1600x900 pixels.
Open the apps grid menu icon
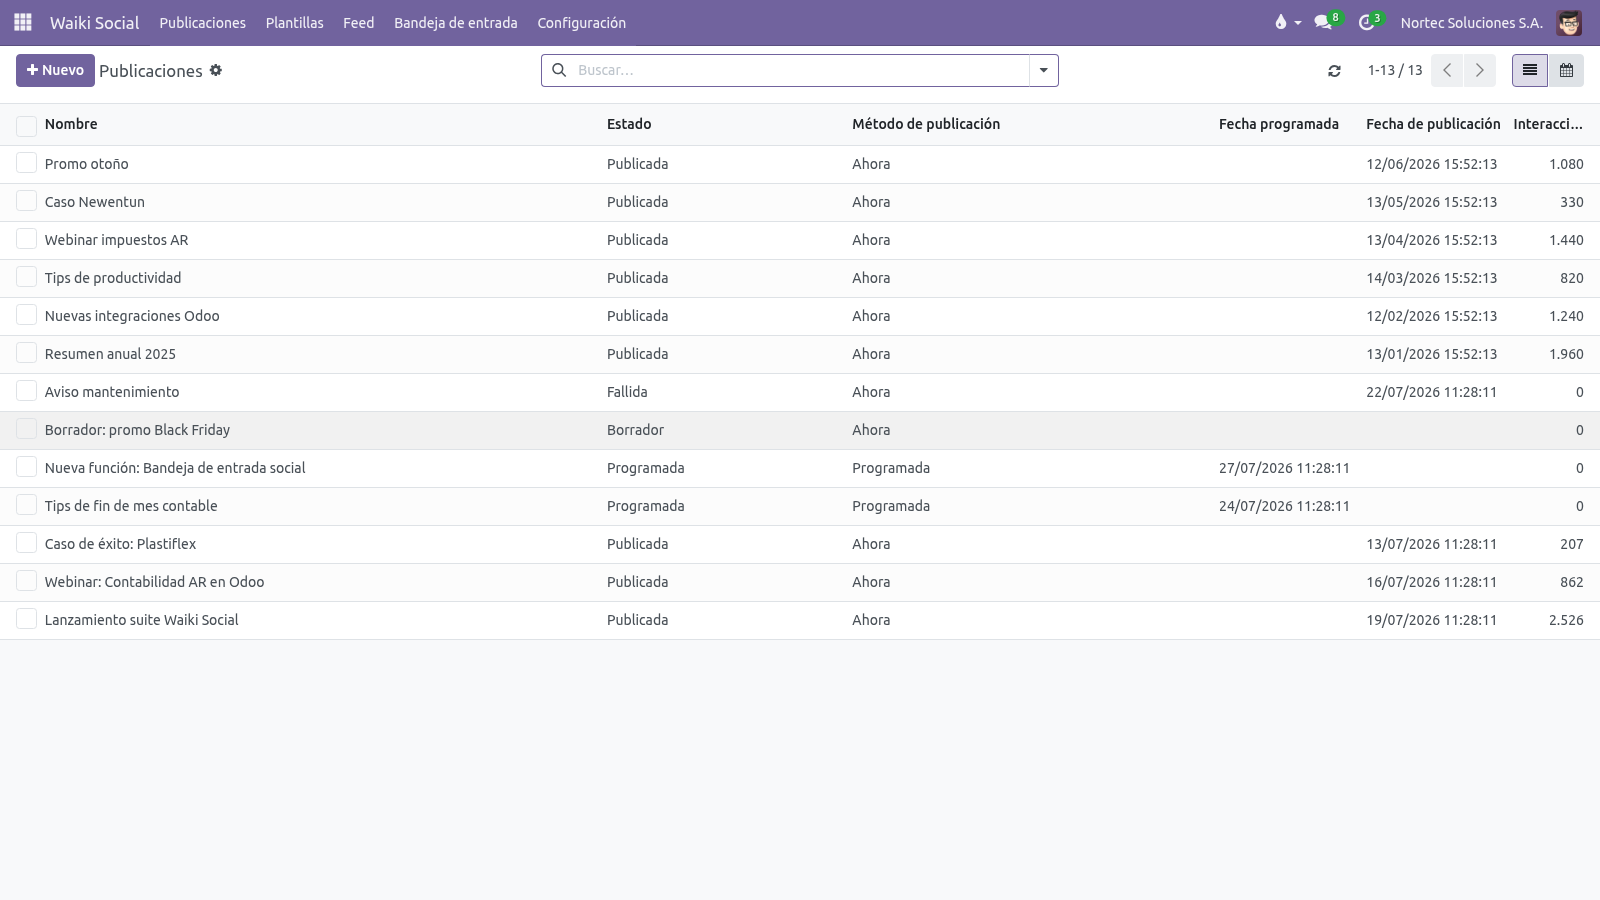22,22
